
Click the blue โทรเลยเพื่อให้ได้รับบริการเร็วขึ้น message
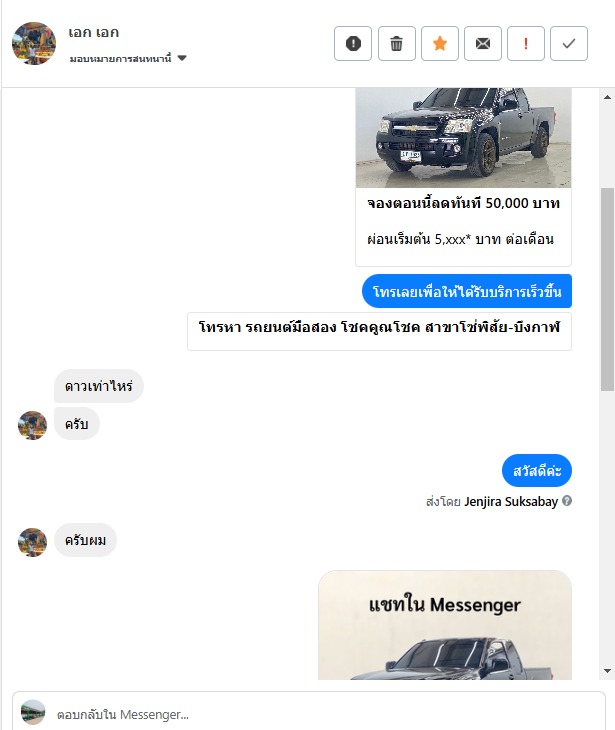click(x=466, y=291)
